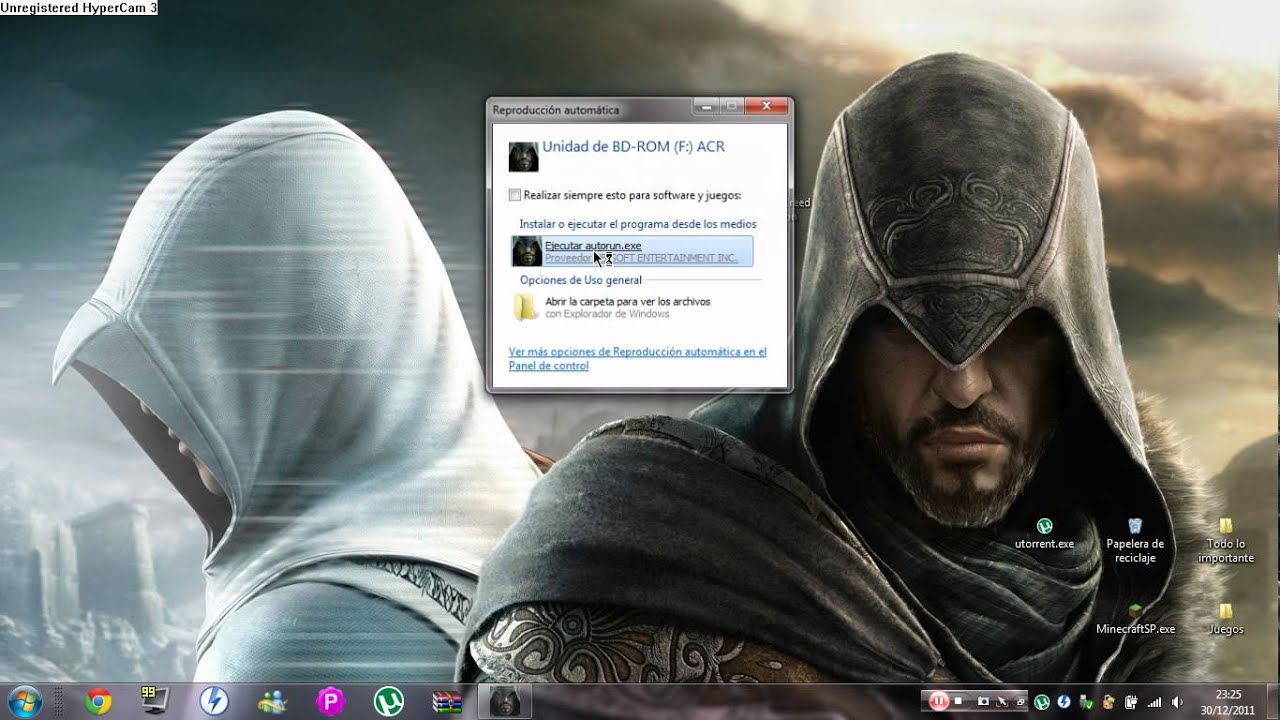Select MinecraftSP.exe desktop icon

point(1135,619)
